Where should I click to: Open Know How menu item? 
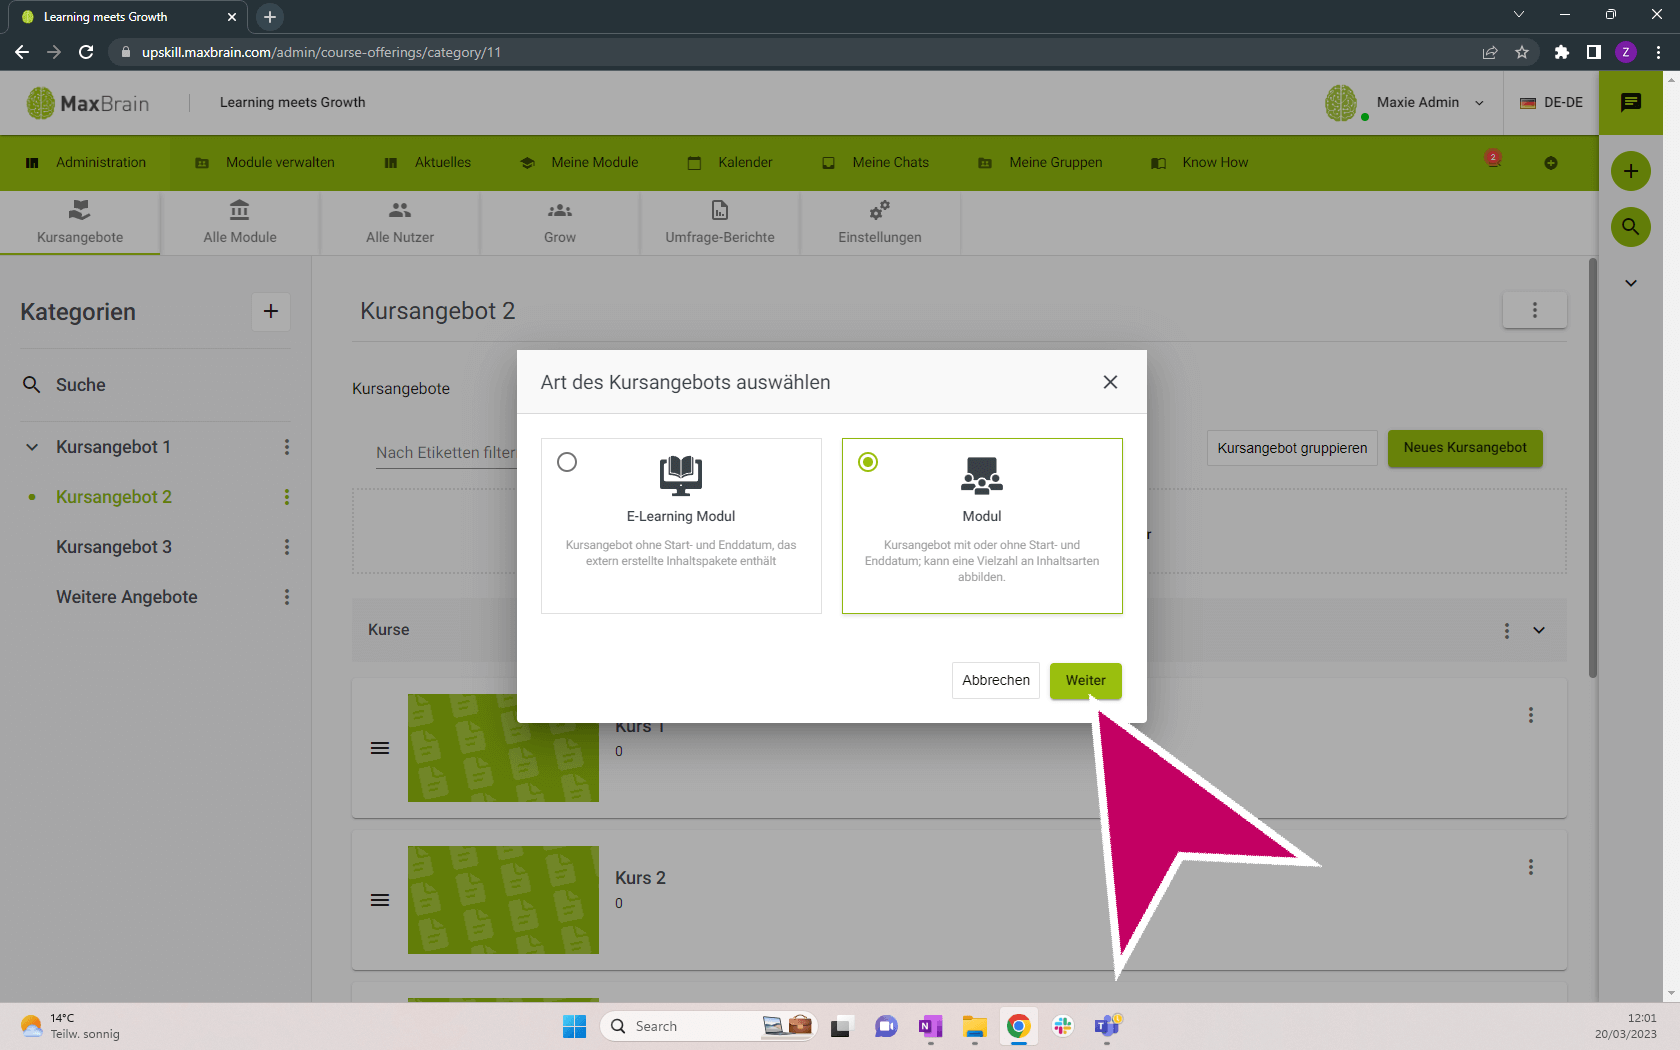pos(1200,162)
